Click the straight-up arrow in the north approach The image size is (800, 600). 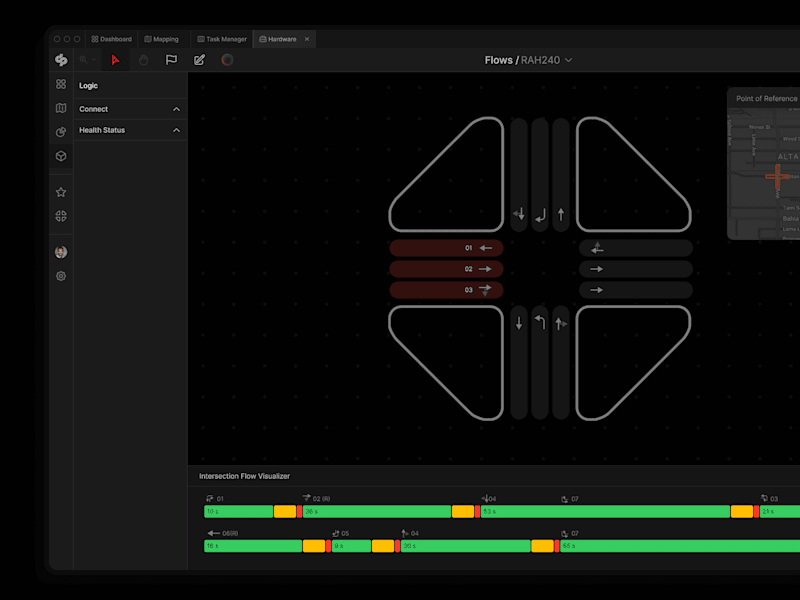pos(561,214)
